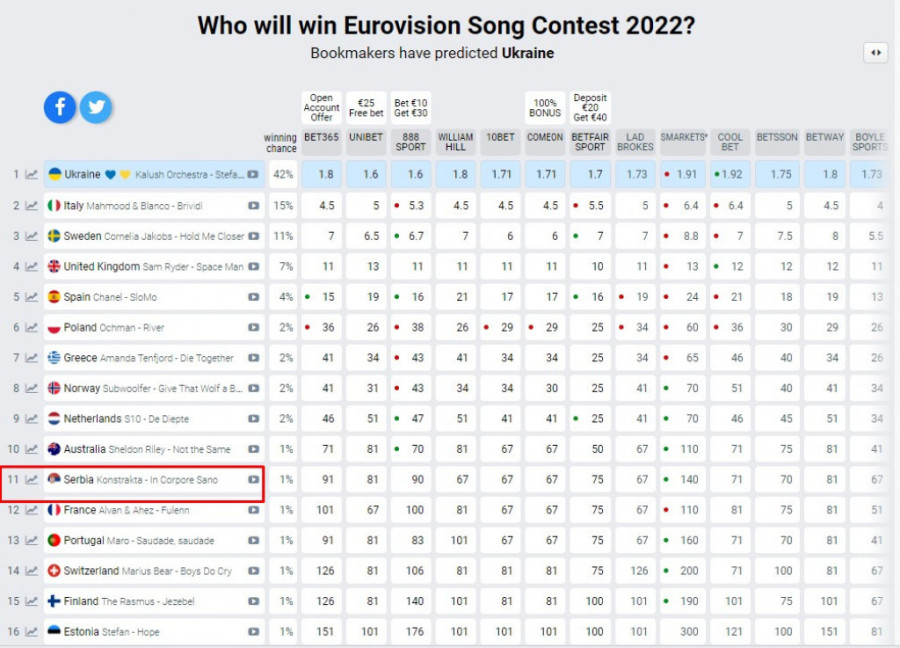900x648 pixels.
Task: Open the BET365 bookmaker column header
Action: pos(321,137)
